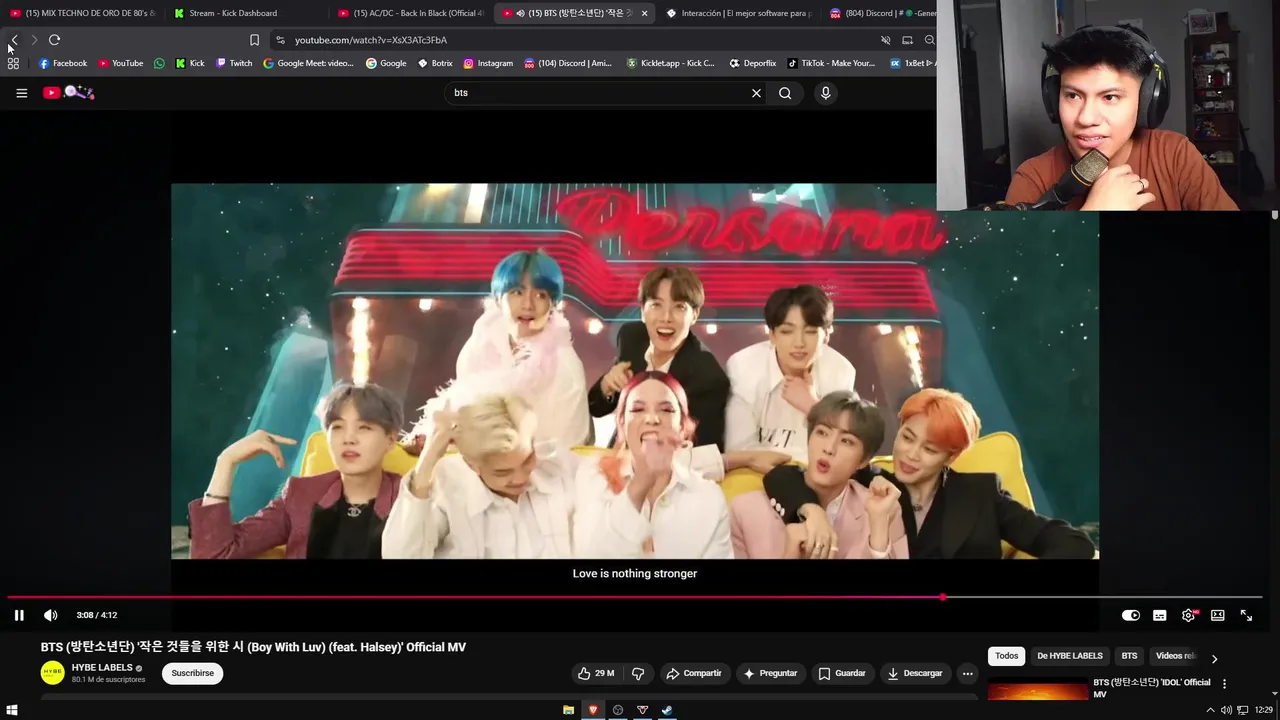
Task: Bookmark this page icon
Action: pos(254,40)
